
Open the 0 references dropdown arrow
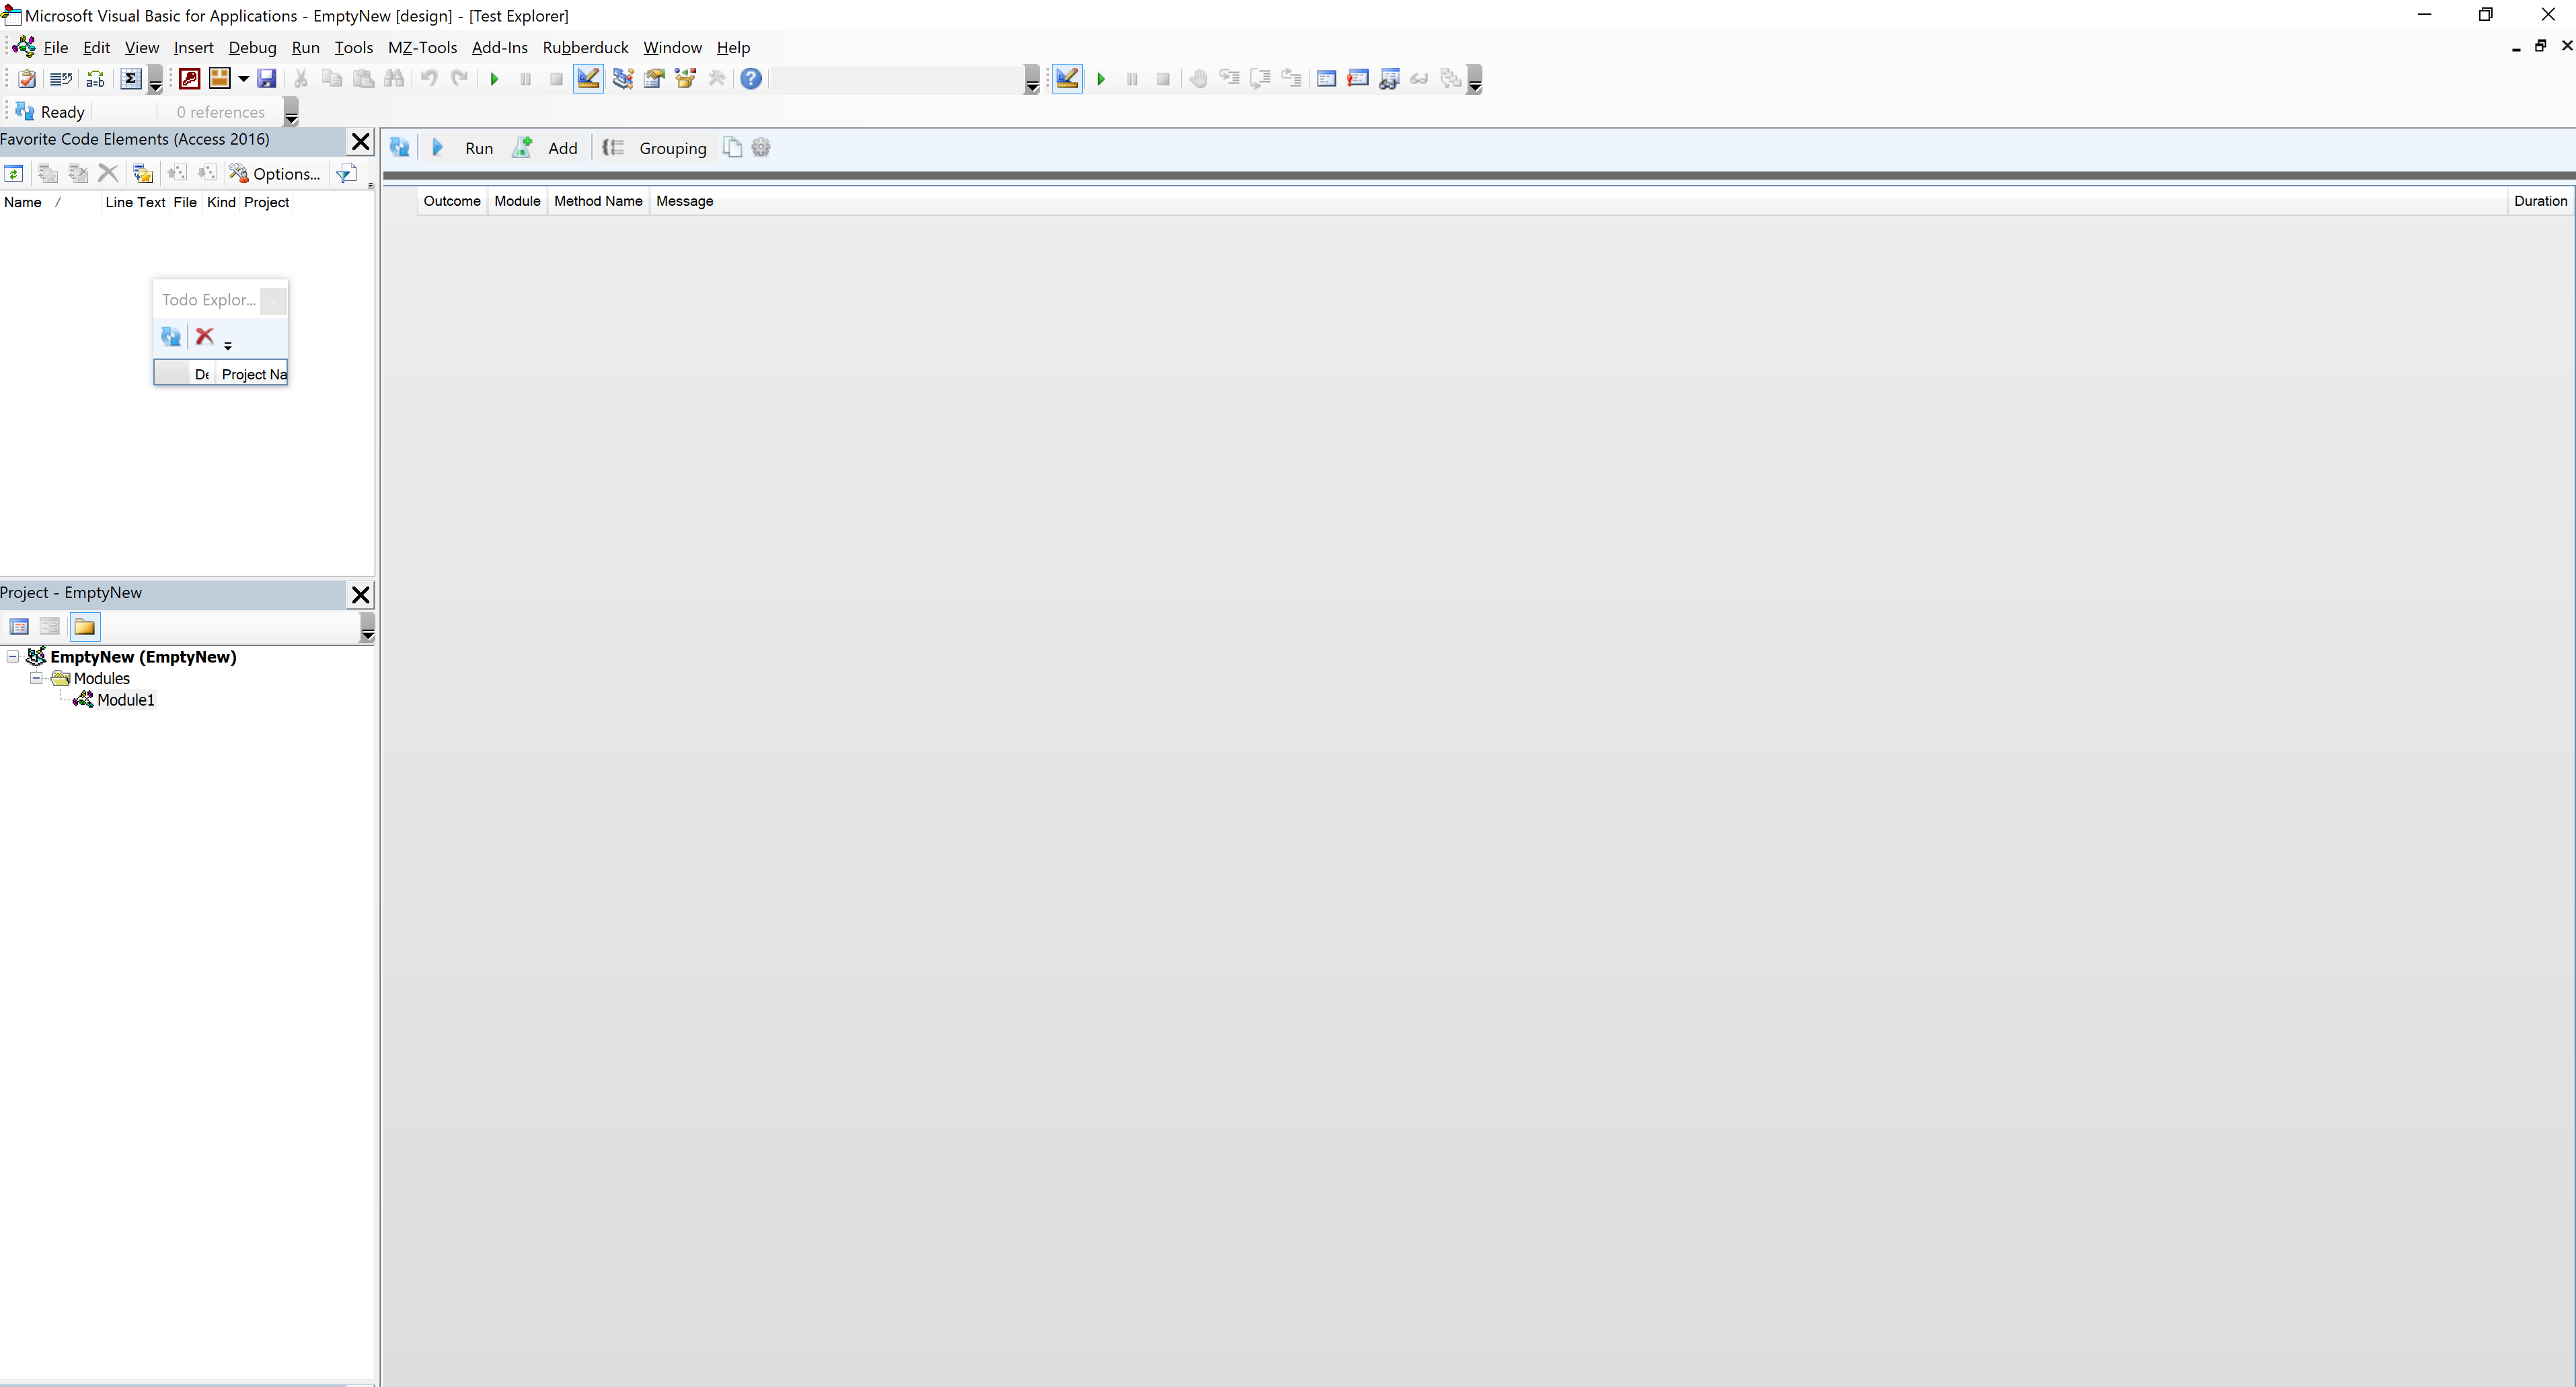tap(291, 114)
